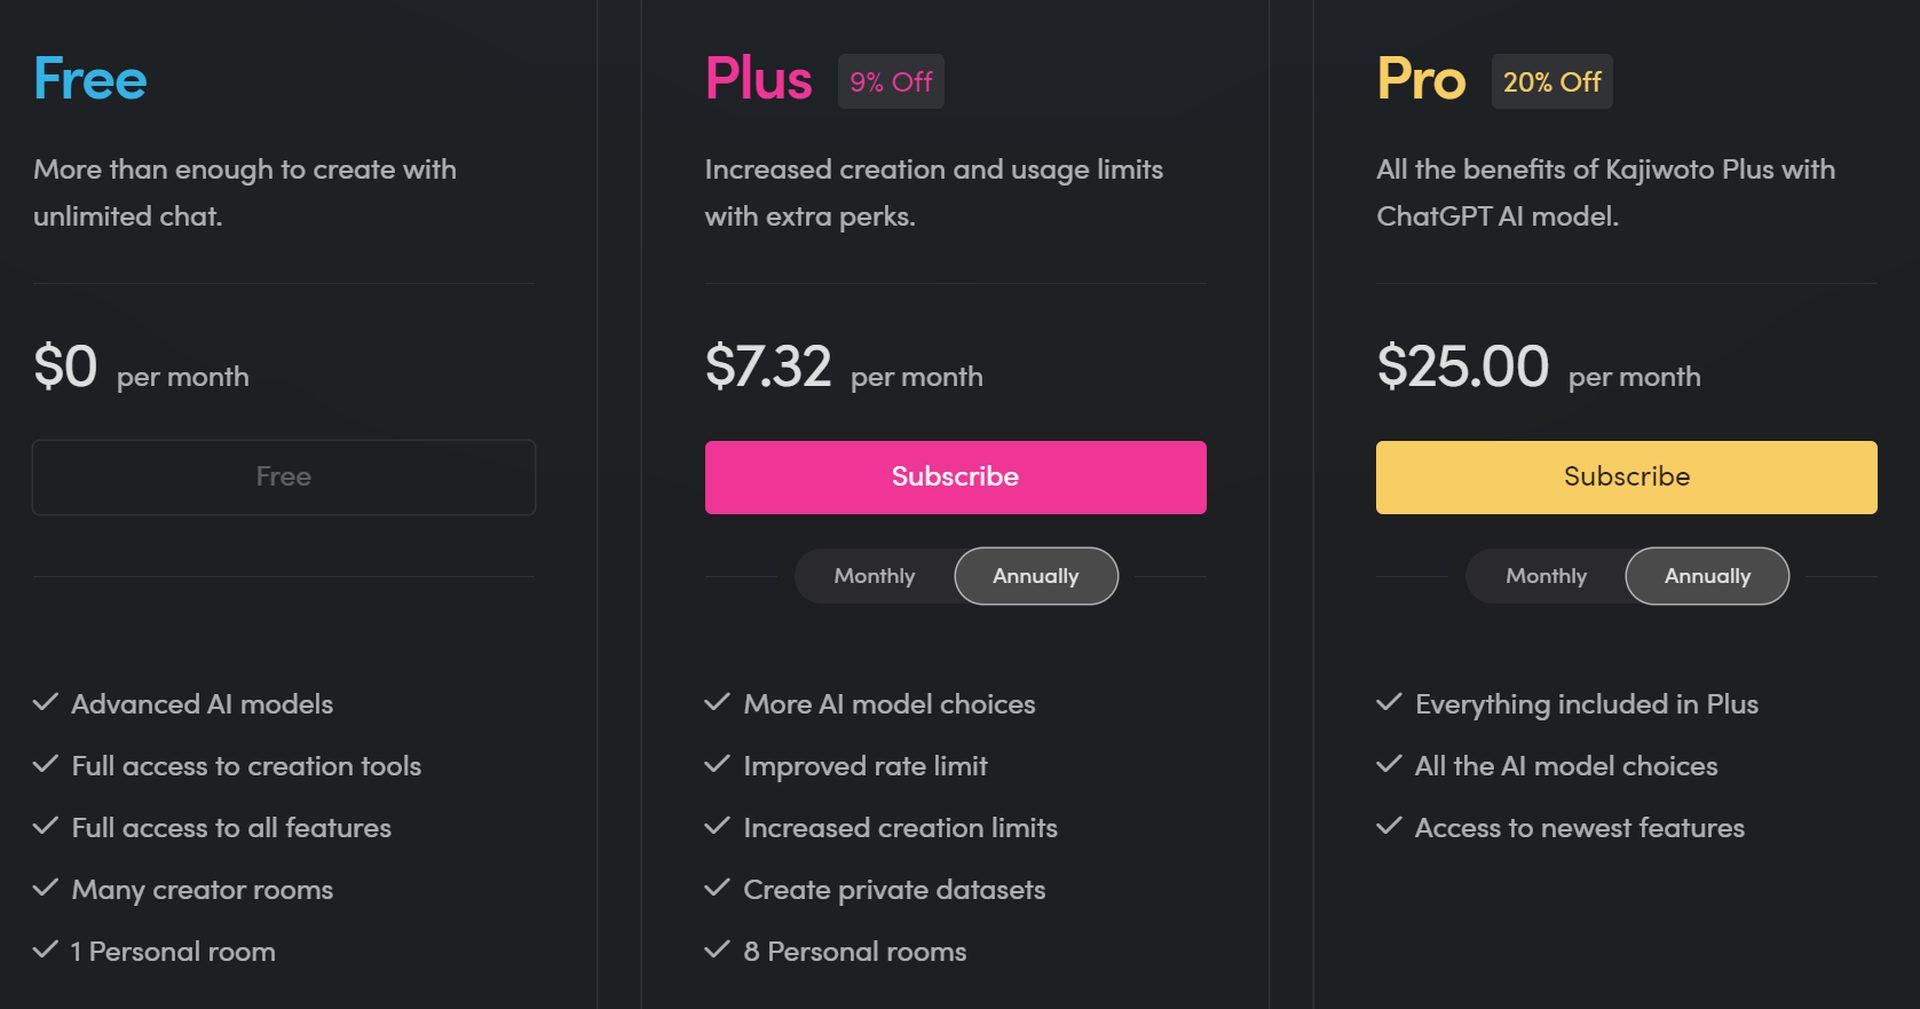Click the yellow Pro plan heading

pyautogui.click(x=1421, y=79)
